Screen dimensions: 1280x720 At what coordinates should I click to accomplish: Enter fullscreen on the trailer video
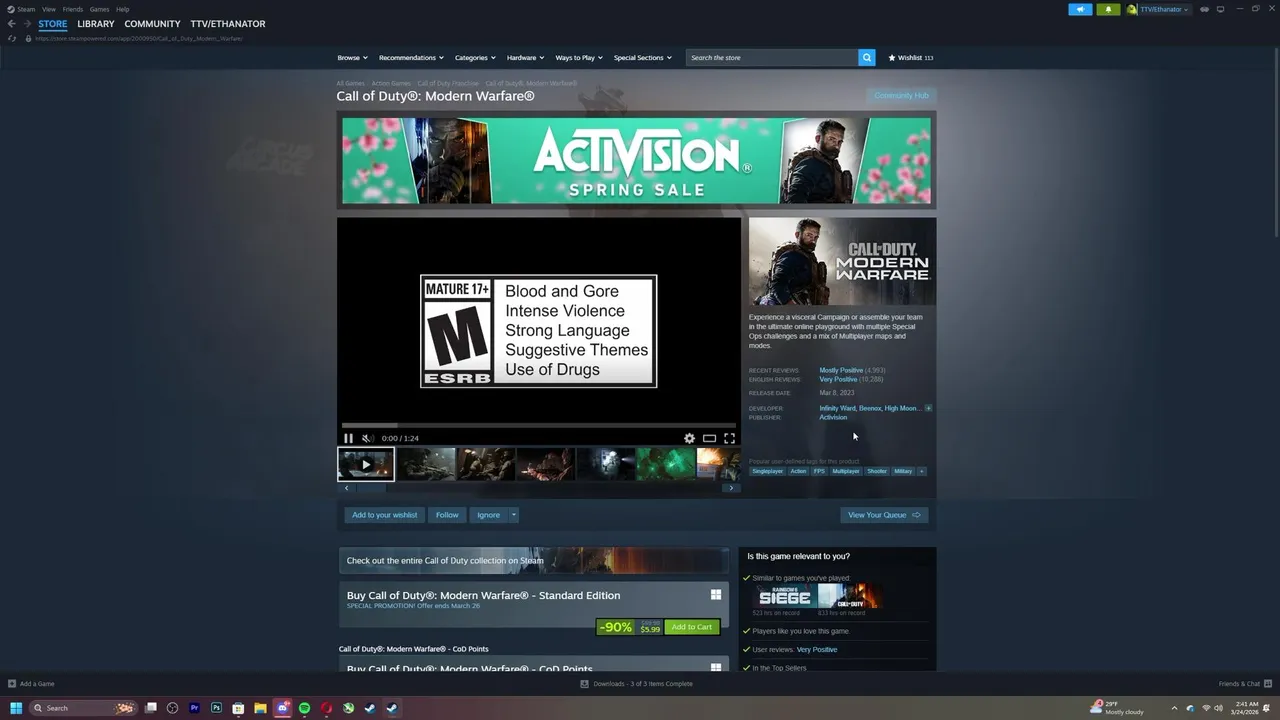click(x=729, y=438)
